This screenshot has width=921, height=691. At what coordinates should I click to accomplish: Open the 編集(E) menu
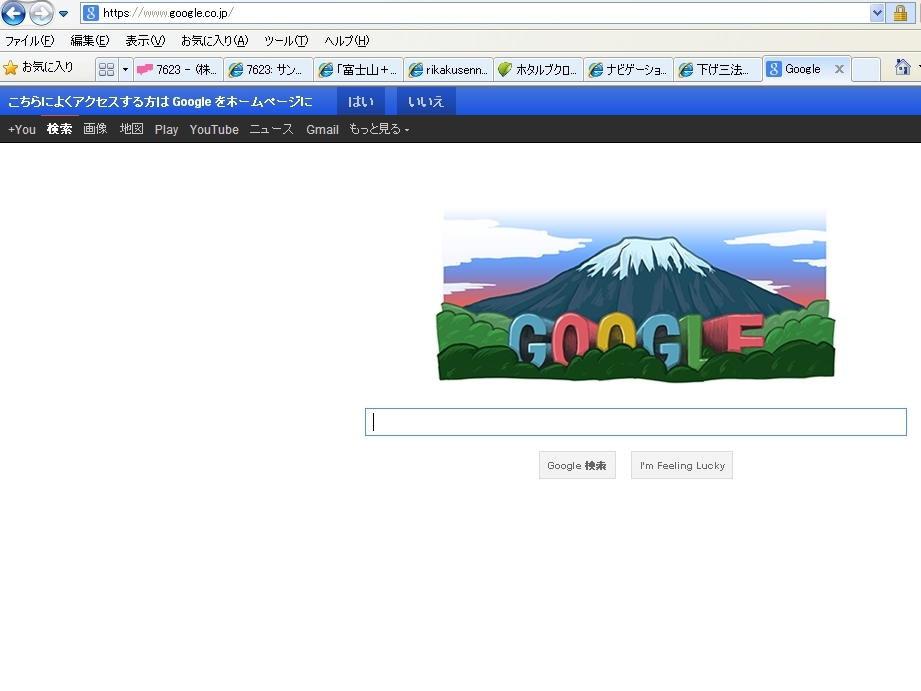(x=90, y=41)
